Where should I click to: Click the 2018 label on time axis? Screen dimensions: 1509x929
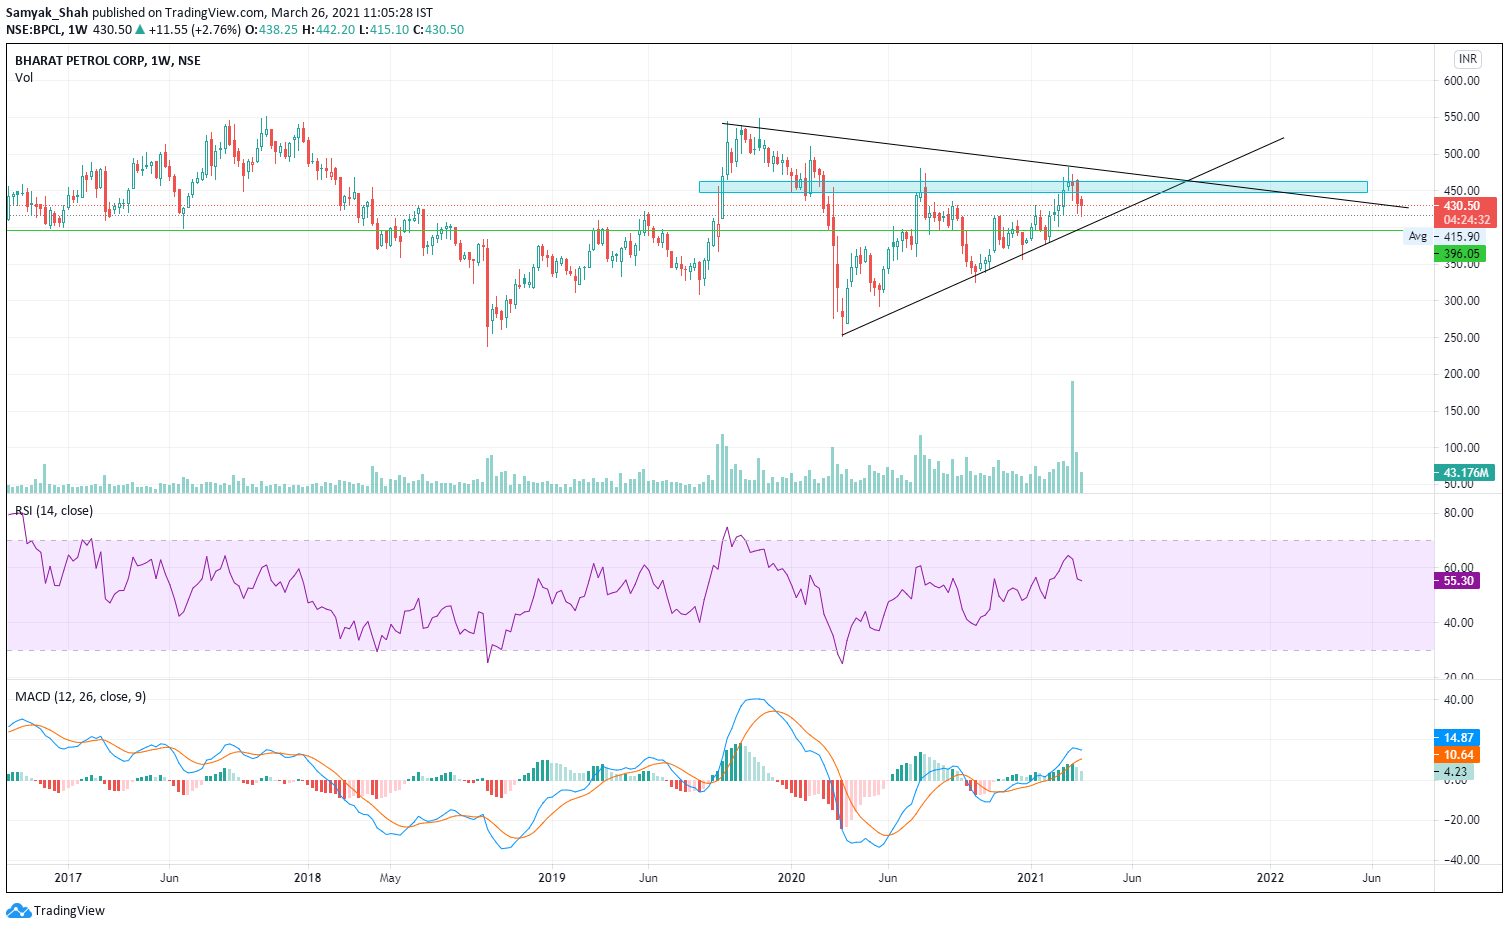click(x=308, y=878)
